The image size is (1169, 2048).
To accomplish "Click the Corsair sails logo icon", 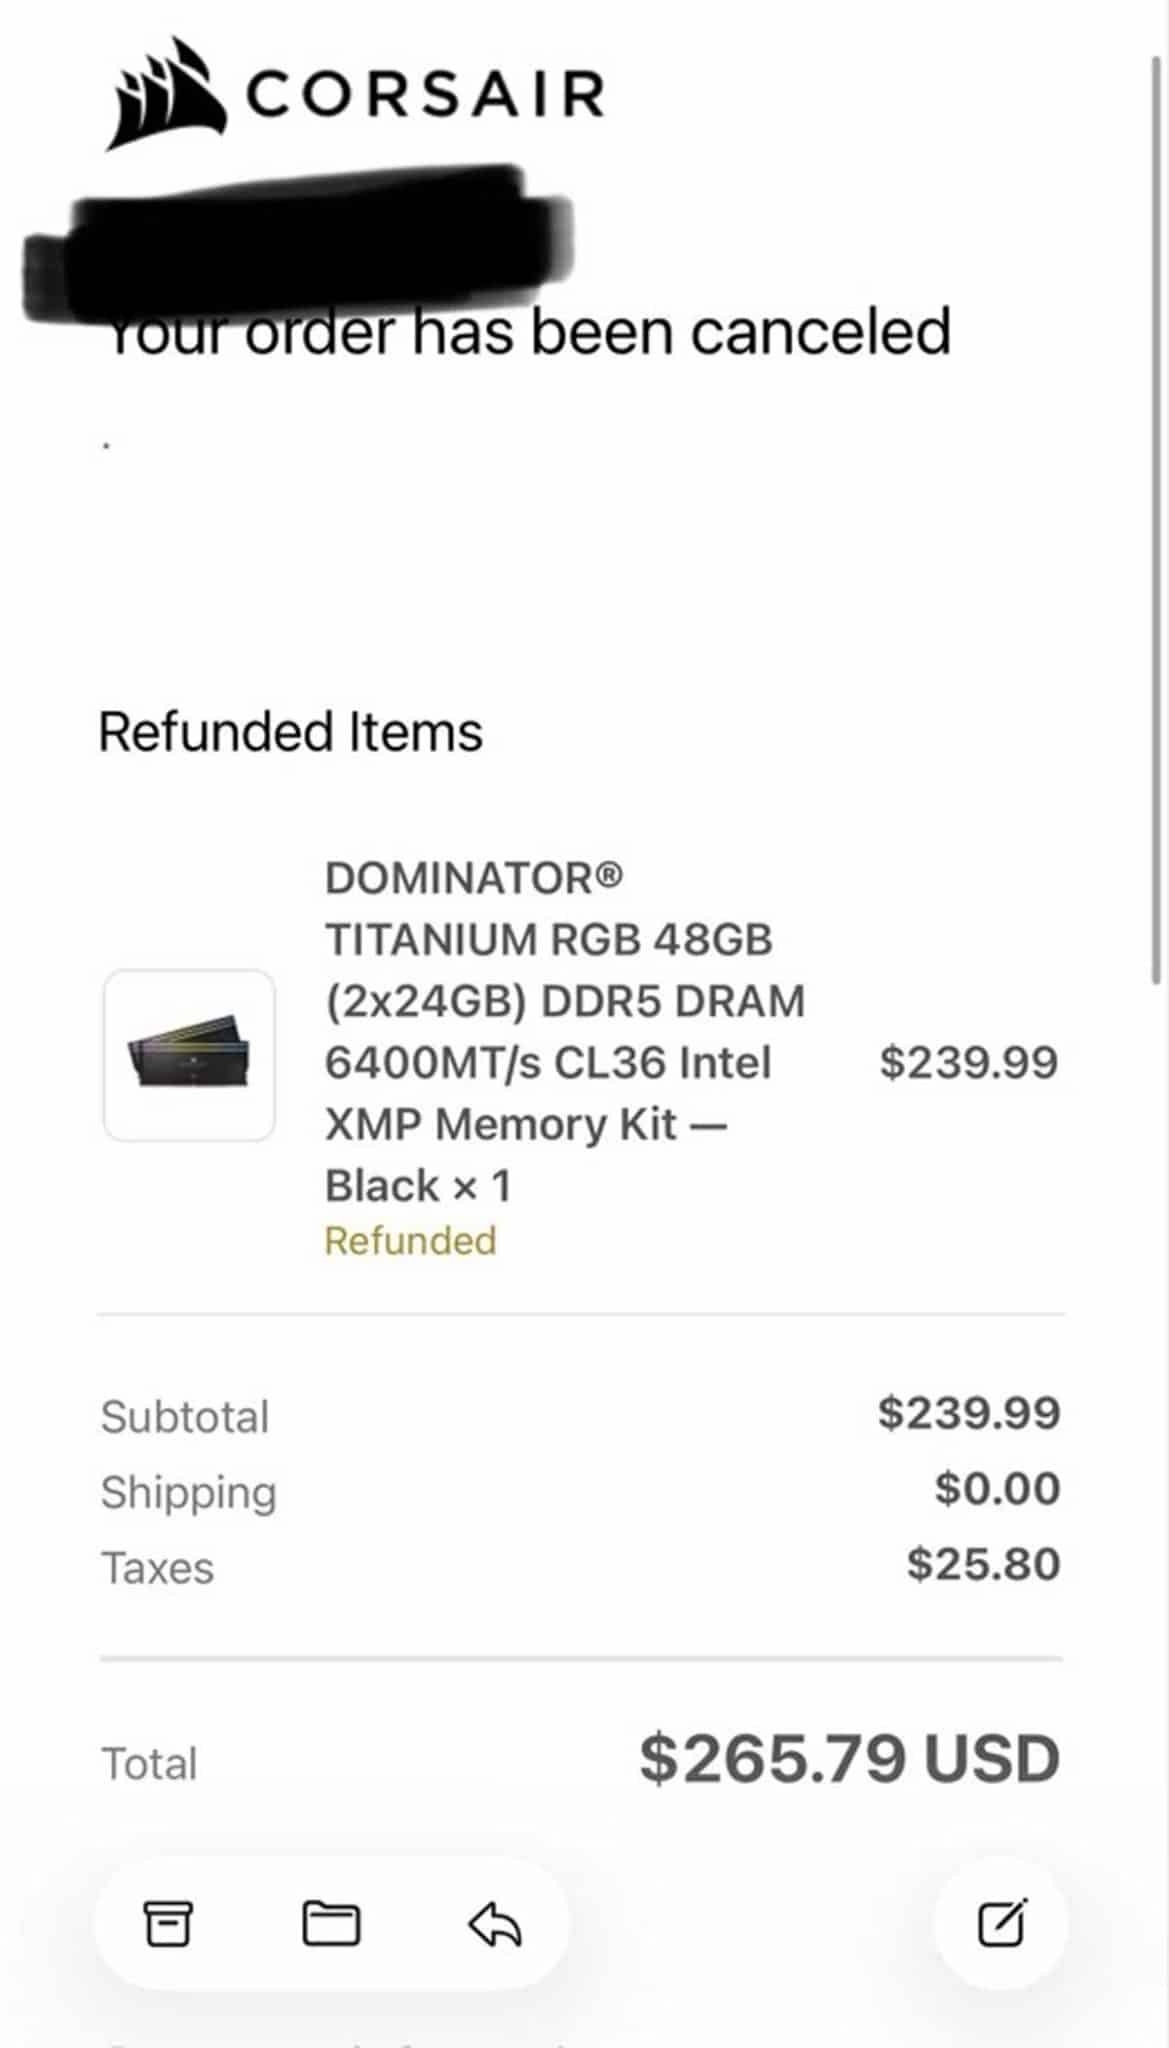I will (166, 93).
